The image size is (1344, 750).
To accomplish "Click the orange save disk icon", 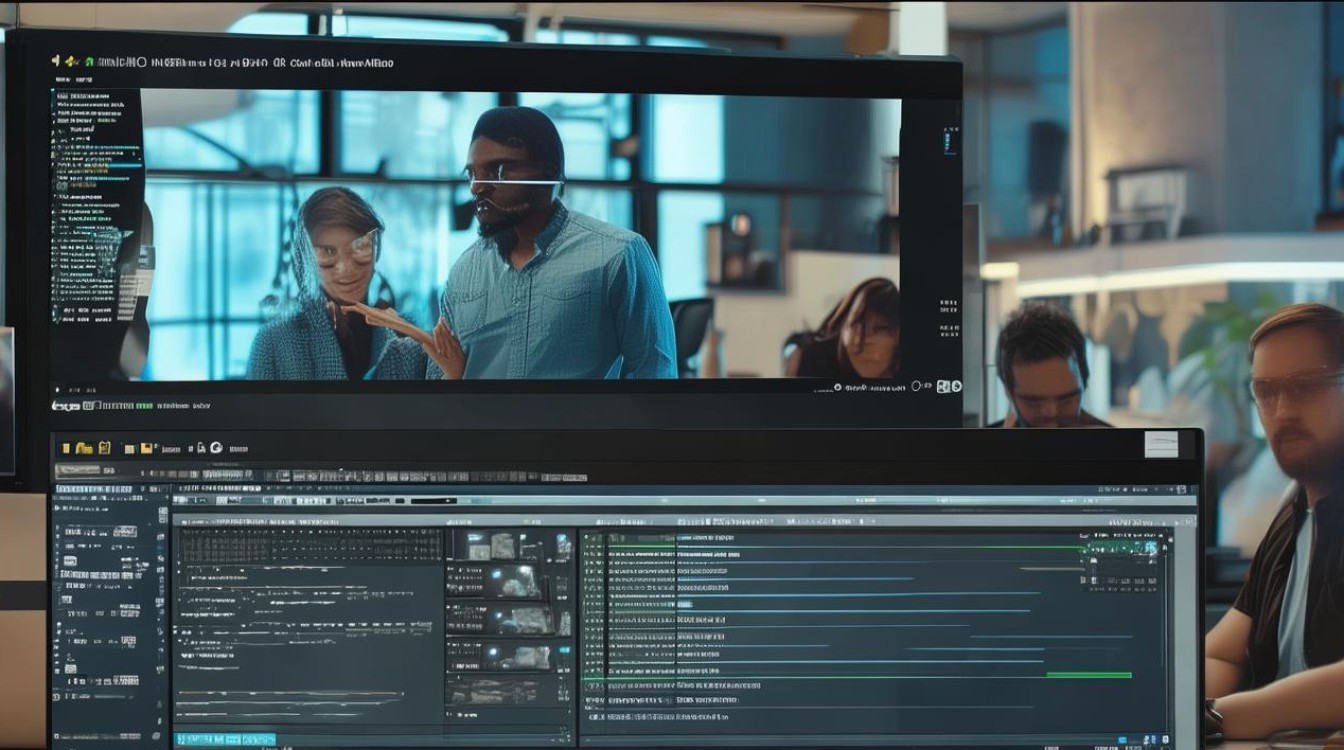I will point(147,449).
